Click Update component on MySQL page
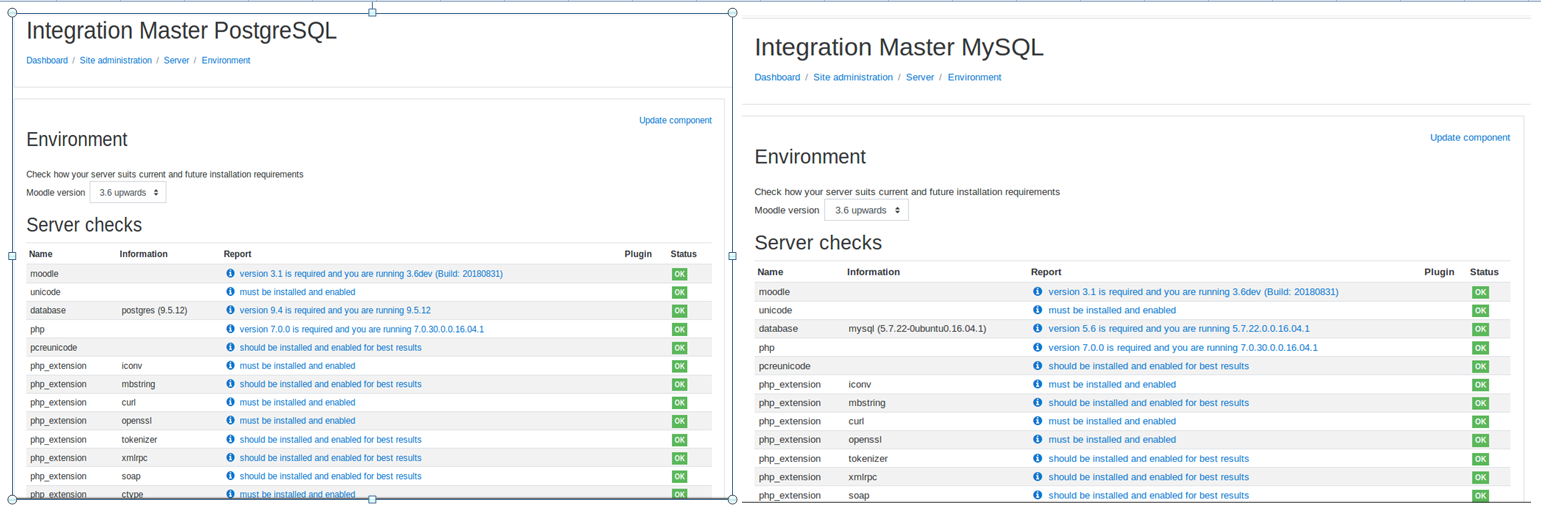This screenshot has width=1541, height=521. (x=1470, y=137)
